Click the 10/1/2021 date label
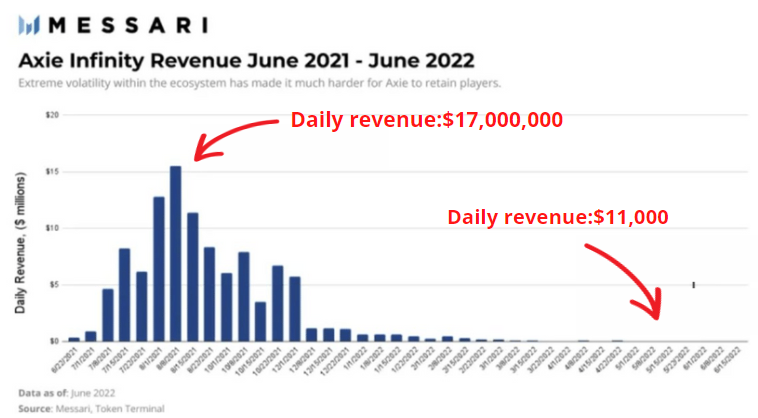This screenshot has height=418, width=758. [x=218, y=359]
